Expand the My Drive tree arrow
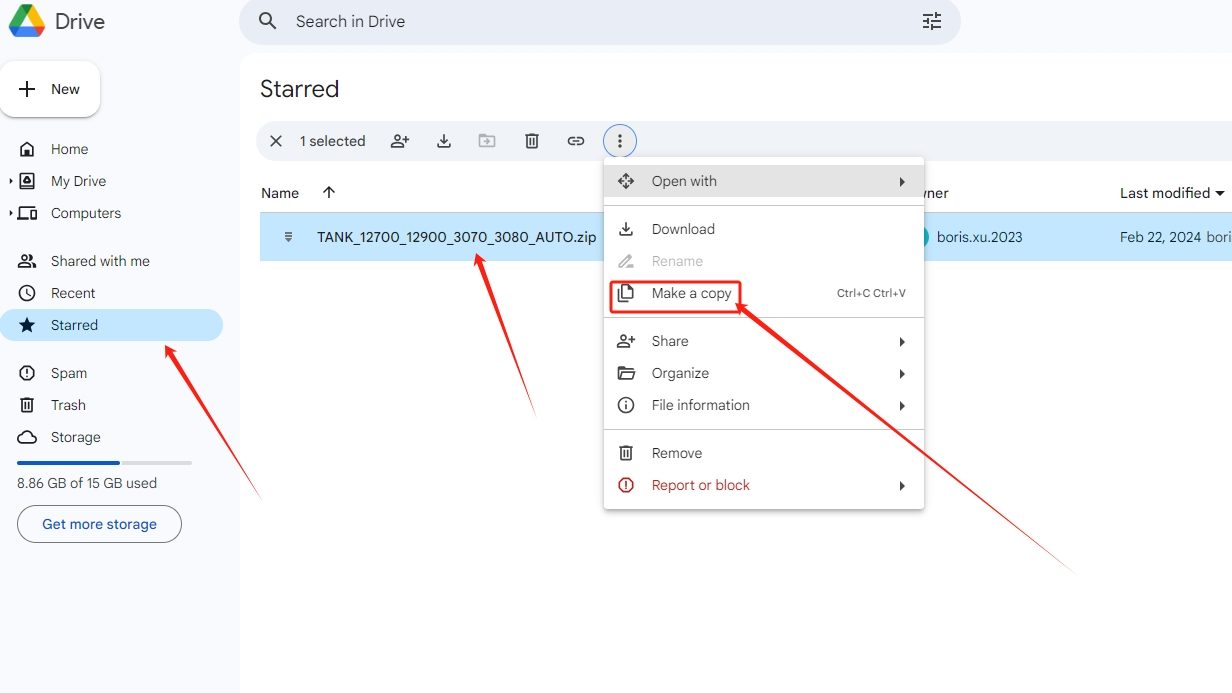 11,181
